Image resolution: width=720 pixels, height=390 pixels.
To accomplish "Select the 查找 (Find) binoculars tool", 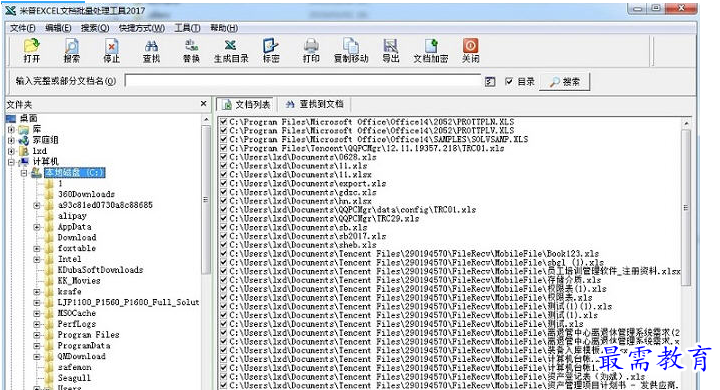I will coord(152,51).
